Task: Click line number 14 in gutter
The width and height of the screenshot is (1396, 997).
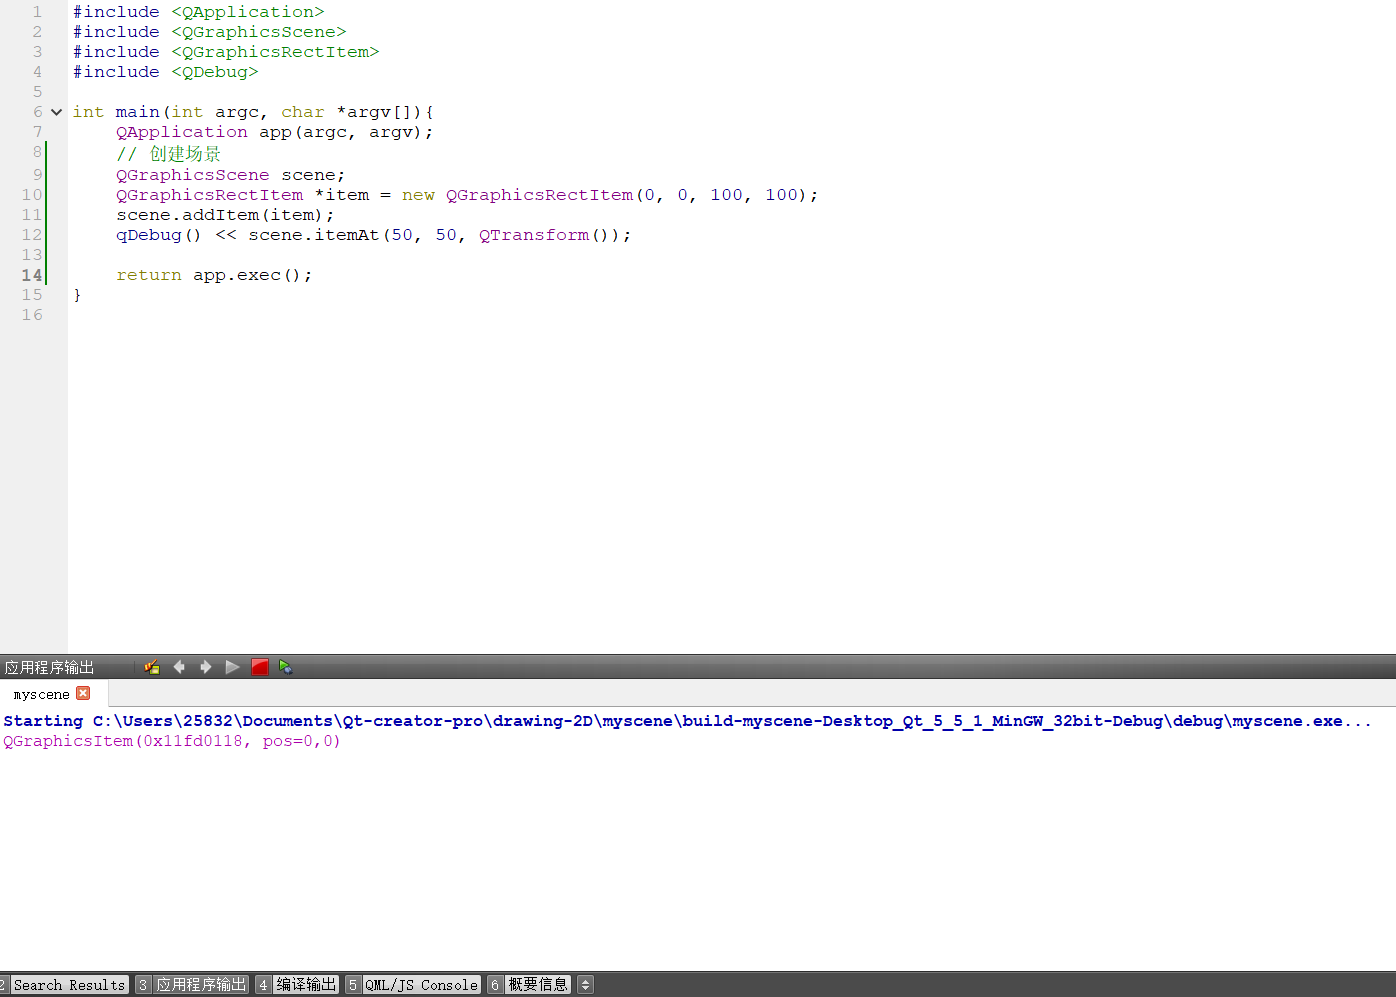Action: [32, 275]
